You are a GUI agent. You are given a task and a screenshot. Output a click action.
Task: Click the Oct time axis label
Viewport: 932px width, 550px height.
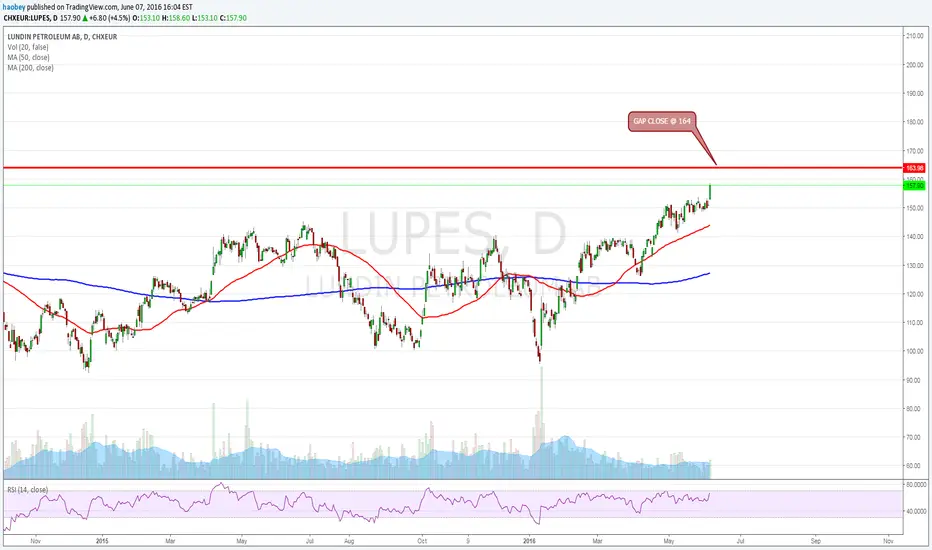pos(422,541)
